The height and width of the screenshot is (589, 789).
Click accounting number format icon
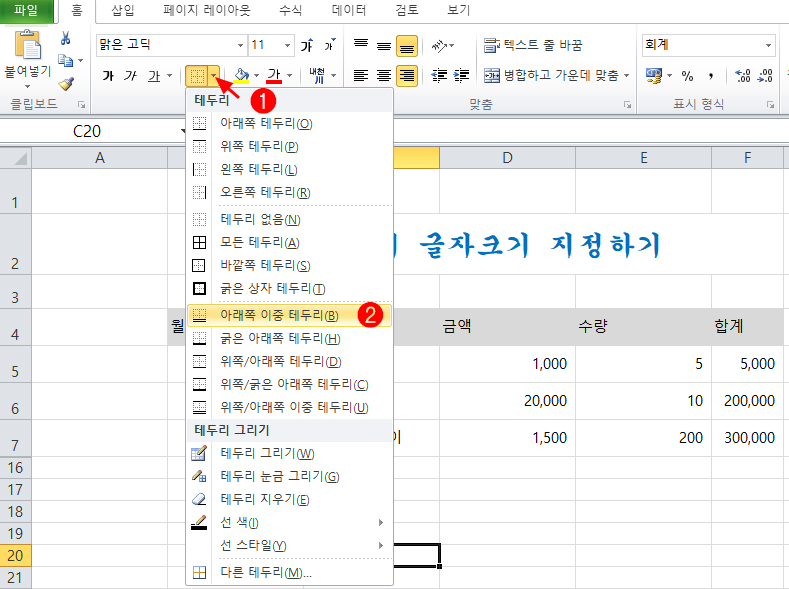654,76
